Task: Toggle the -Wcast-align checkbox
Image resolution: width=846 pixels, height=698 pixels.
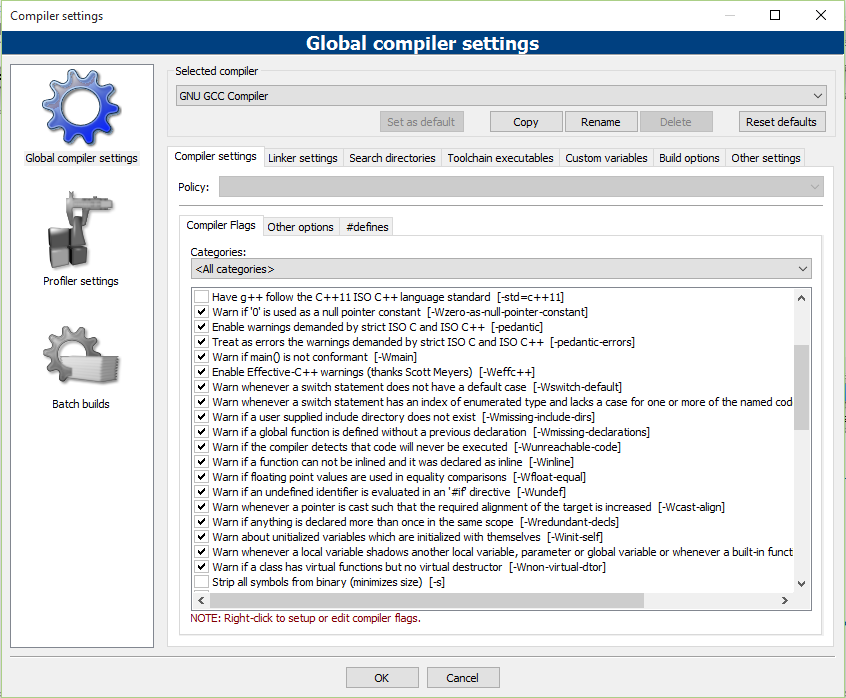Action: click(x=201, y=507)
